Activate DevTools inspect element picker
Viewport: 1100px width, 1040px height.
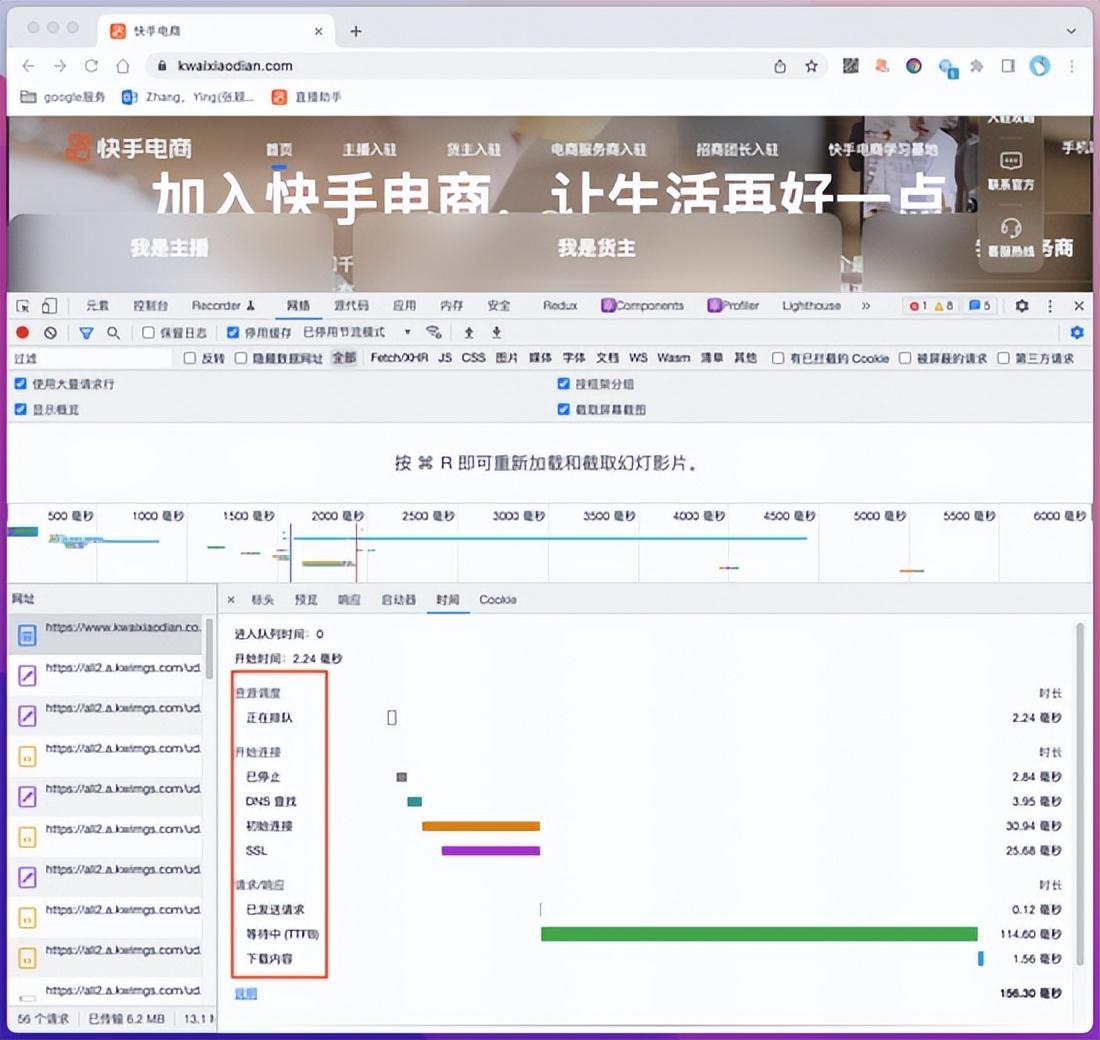[23, 306]
